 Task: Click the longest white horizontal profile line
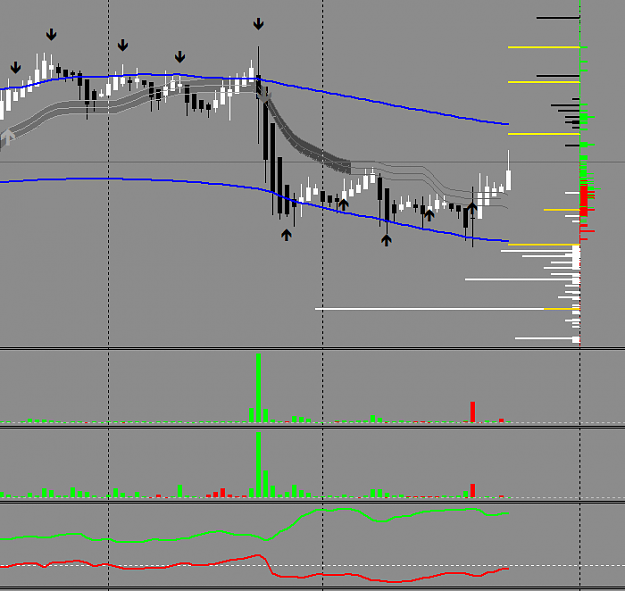tap(447, 309)
